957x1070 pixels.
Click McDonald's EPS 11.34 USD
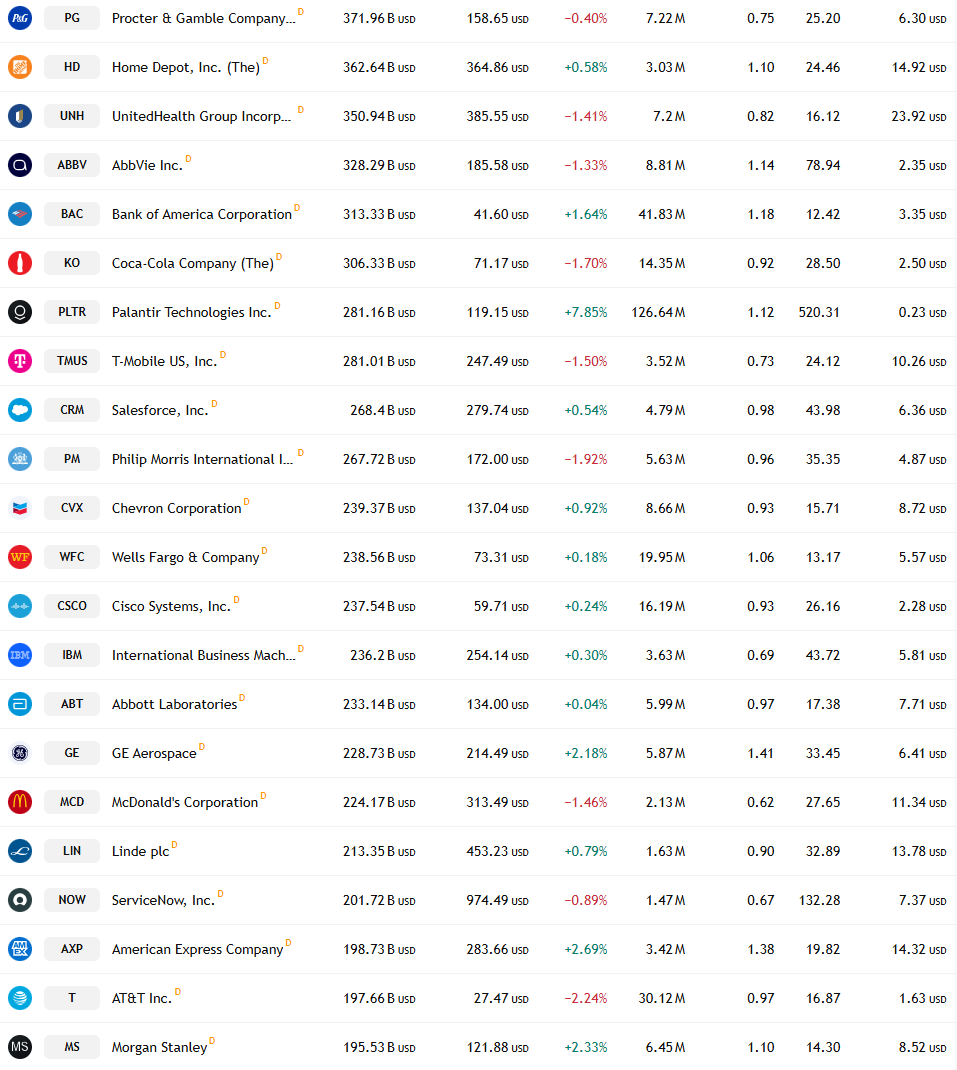(919, 802)
